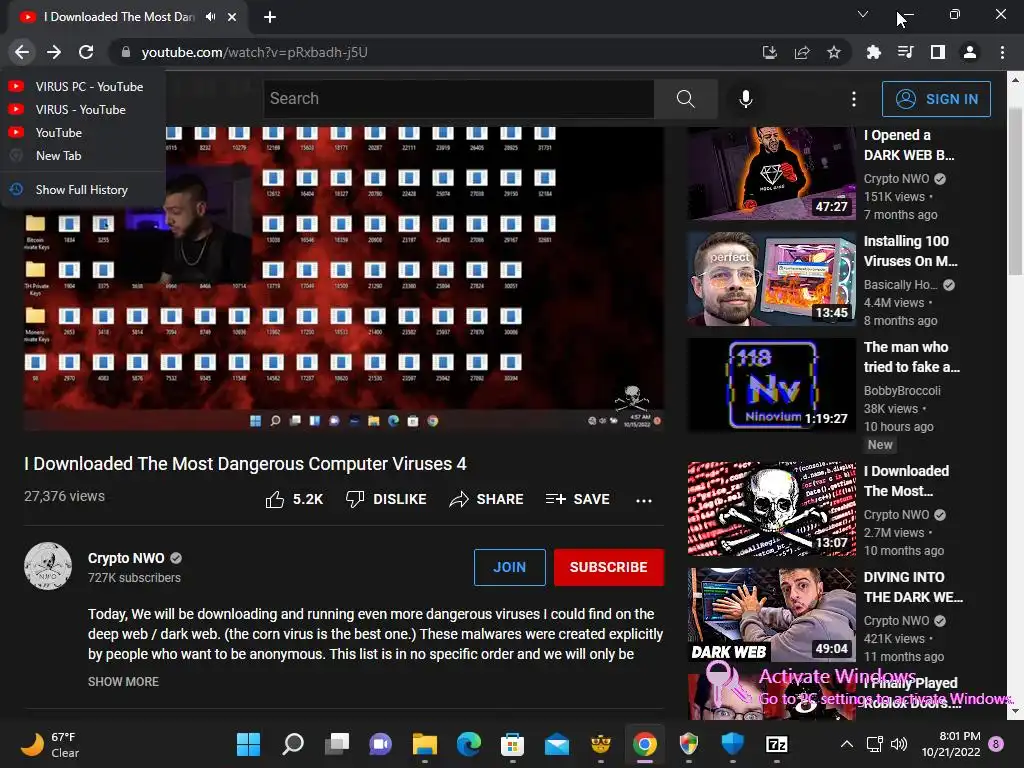Like the video with thumbs up
This screenshot has height=768, width=1024.
(294, 500)
